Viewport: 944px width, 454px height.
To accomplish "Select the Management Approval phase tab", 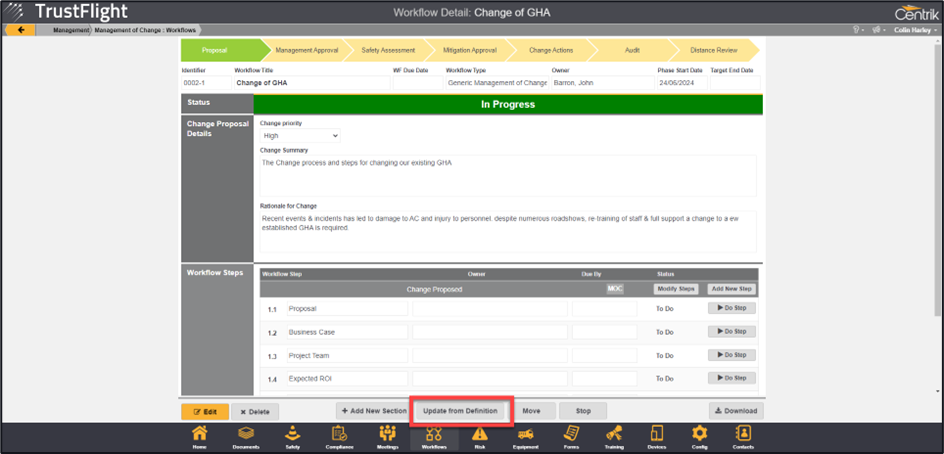I will (x=304, y=50).
